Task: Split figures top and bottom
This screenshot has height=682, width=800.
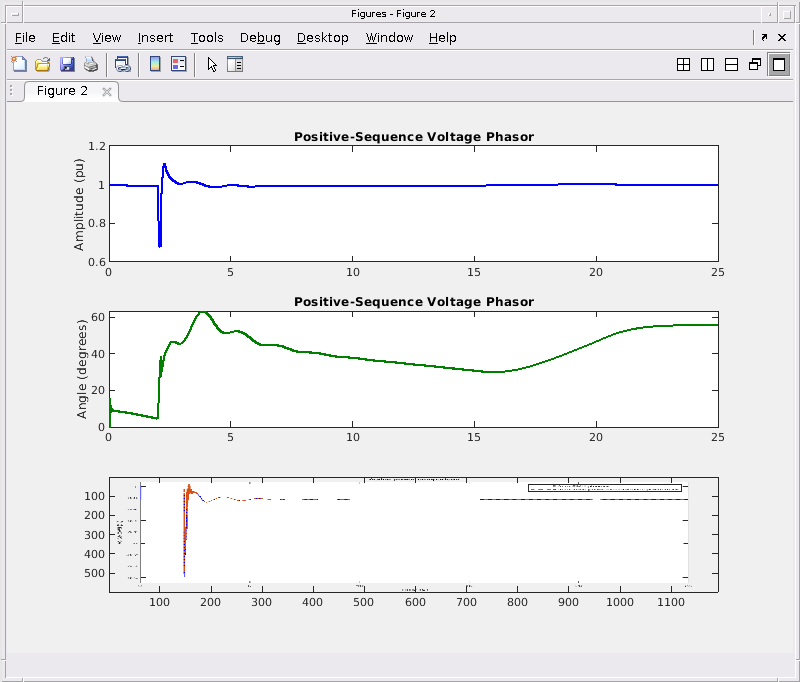Action: [x=731, y=65]
